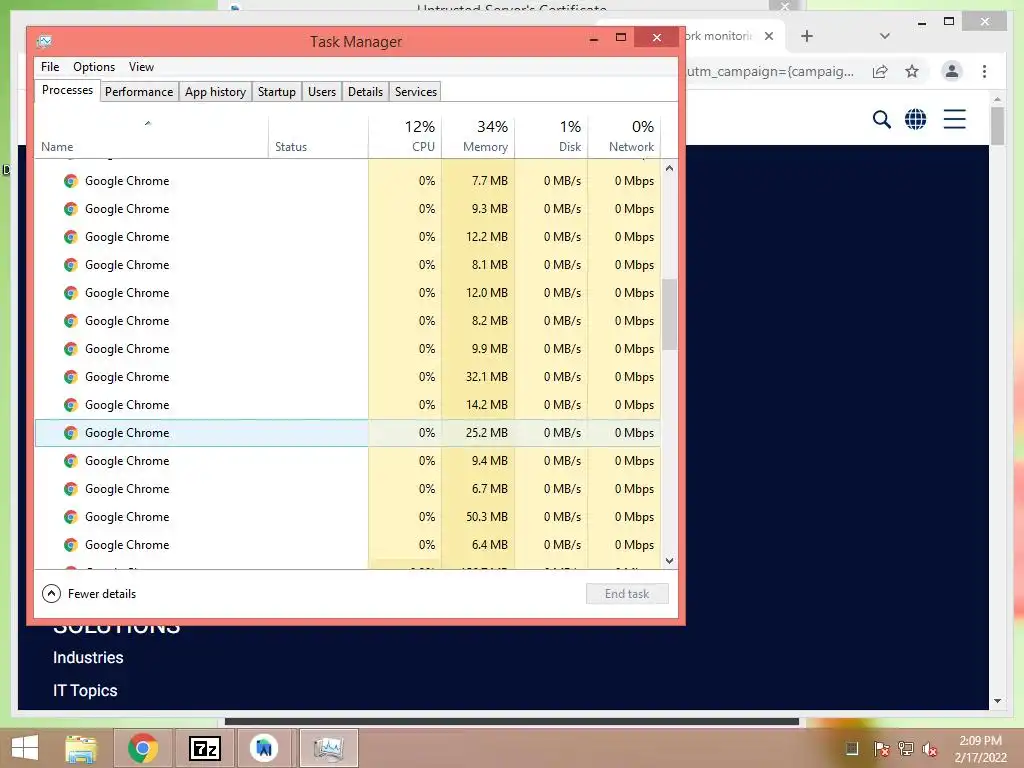Click Chrome icon in the 32.1 MB row
1024x768 pixels.
71,377
